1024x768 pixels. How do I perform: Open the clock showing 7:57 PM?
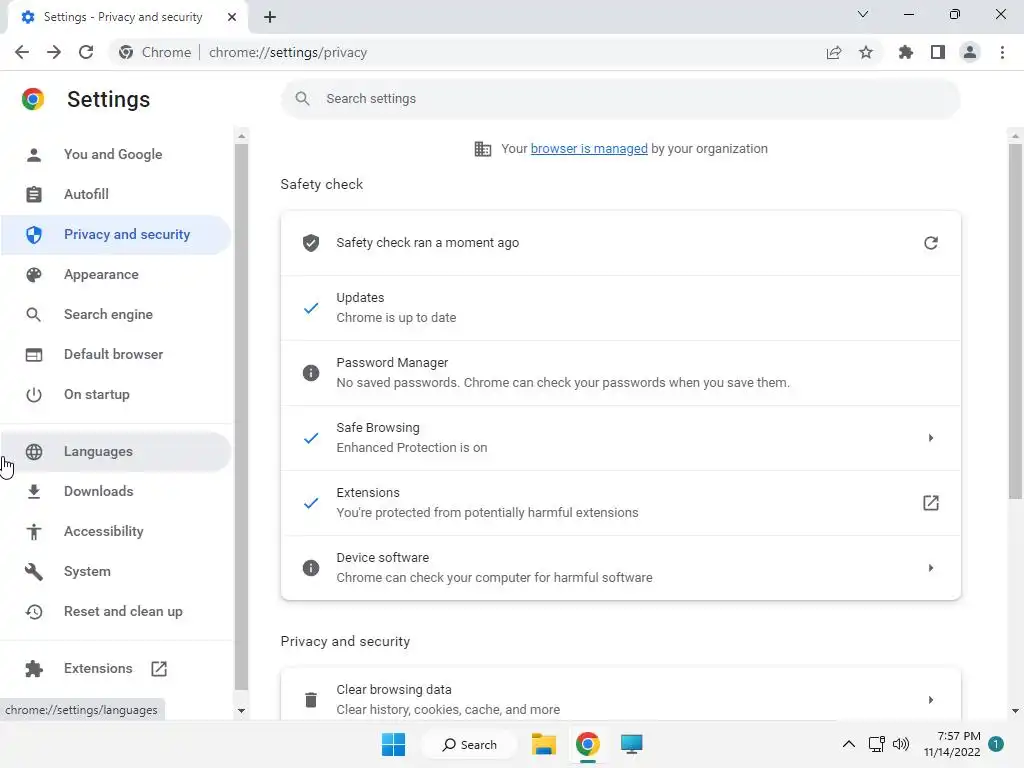pos(952,744)
